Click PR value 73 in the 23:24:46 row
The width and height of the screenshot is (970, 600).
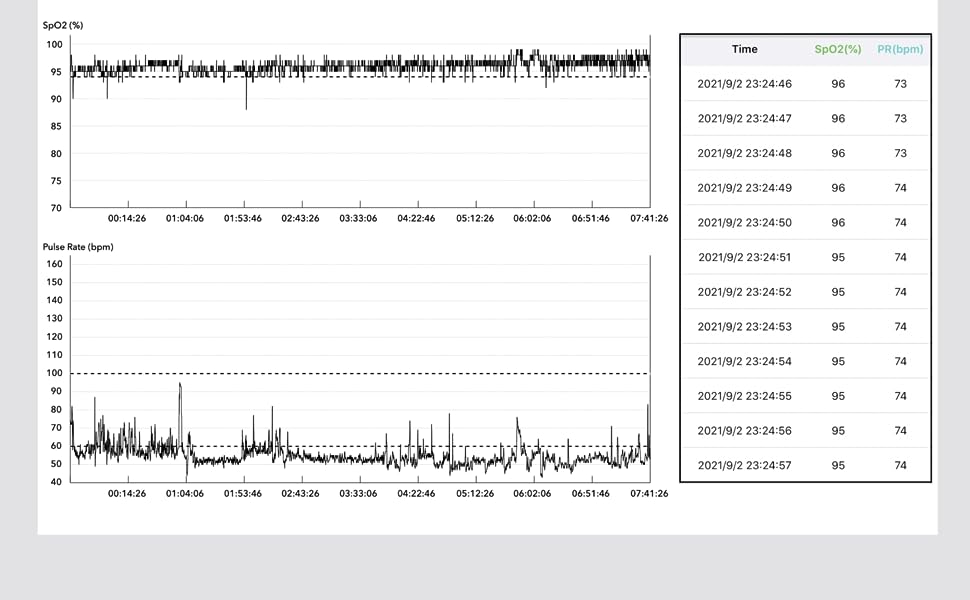coord(900,84)
